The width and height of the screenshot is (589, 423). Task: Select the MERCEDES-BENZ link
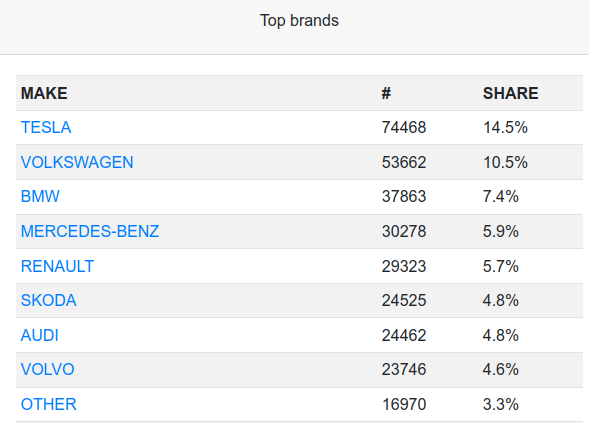coord(90,231)
